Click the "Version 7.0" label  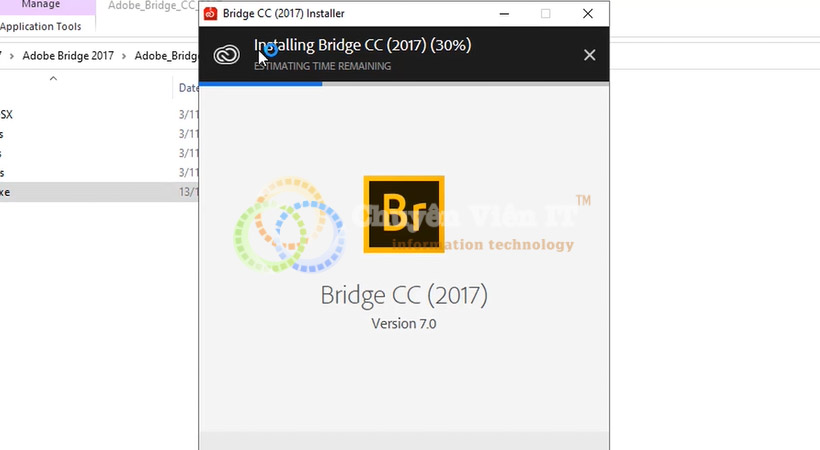(404, 323)
